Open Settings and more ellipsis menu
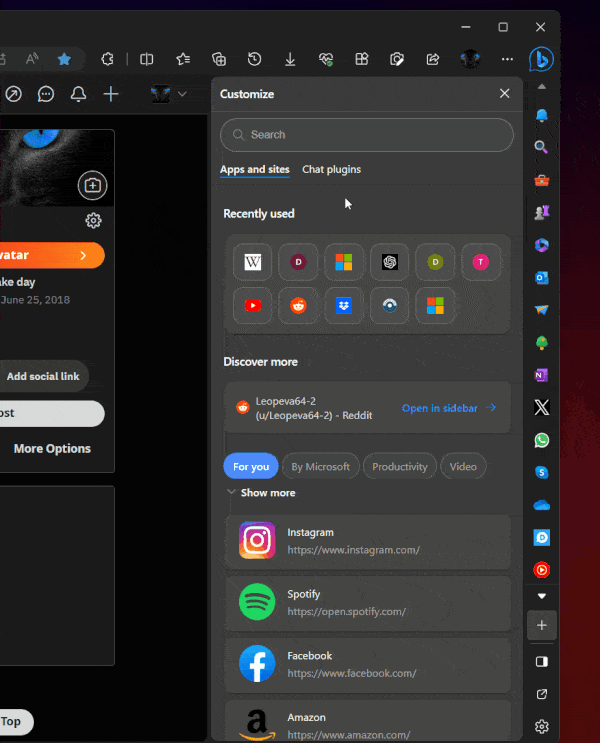This screenshot has height=743, width=600. pos(507,59)
